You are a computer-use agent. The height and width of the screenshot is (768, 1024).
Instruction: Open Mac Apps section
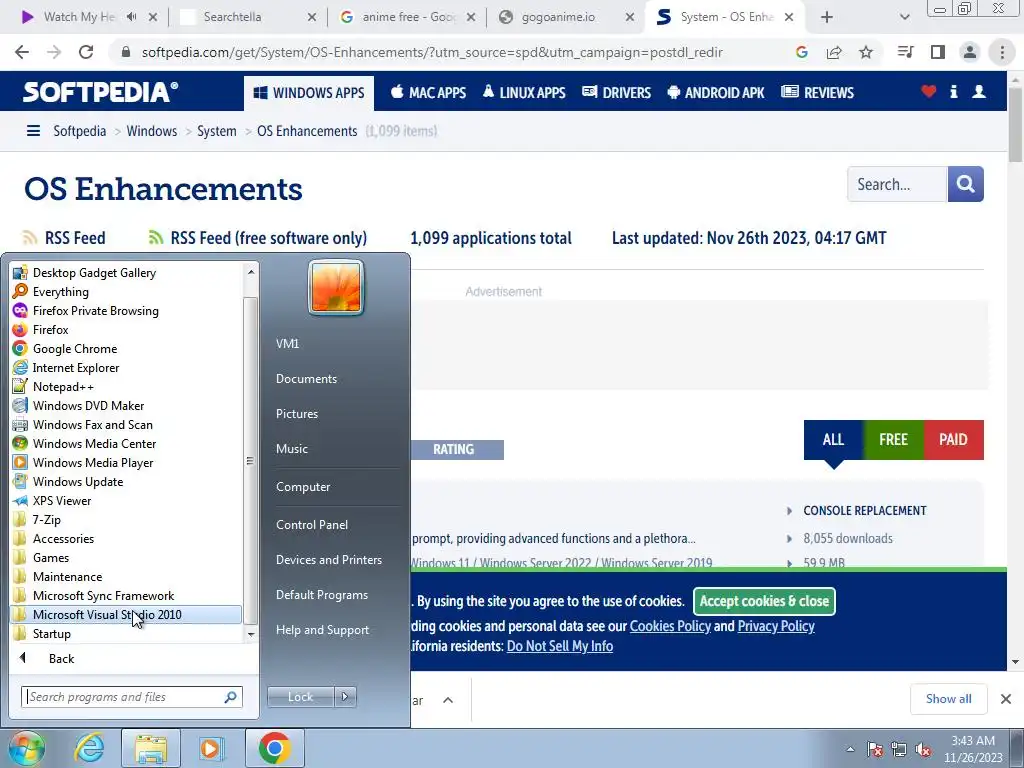click(428, 93)
